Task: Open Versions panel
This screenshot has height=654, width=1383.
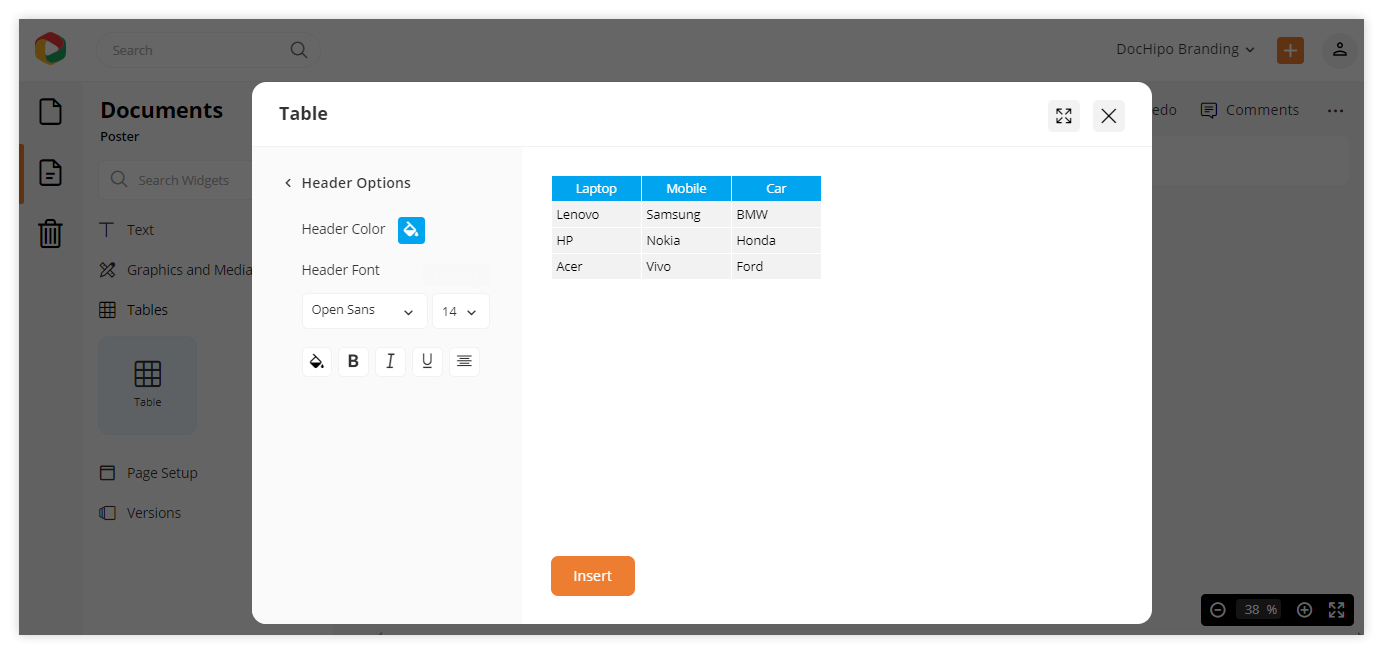Action: pyautogui.click(x=154, y=513)
